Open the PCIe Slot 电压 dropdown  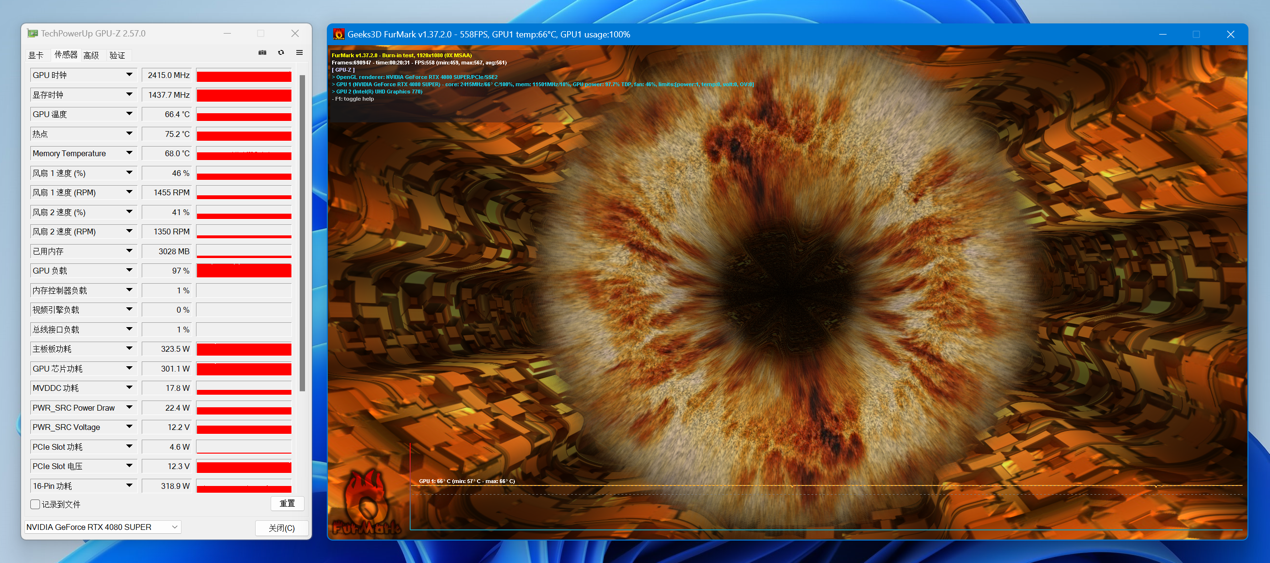click(x=129, y=467)
